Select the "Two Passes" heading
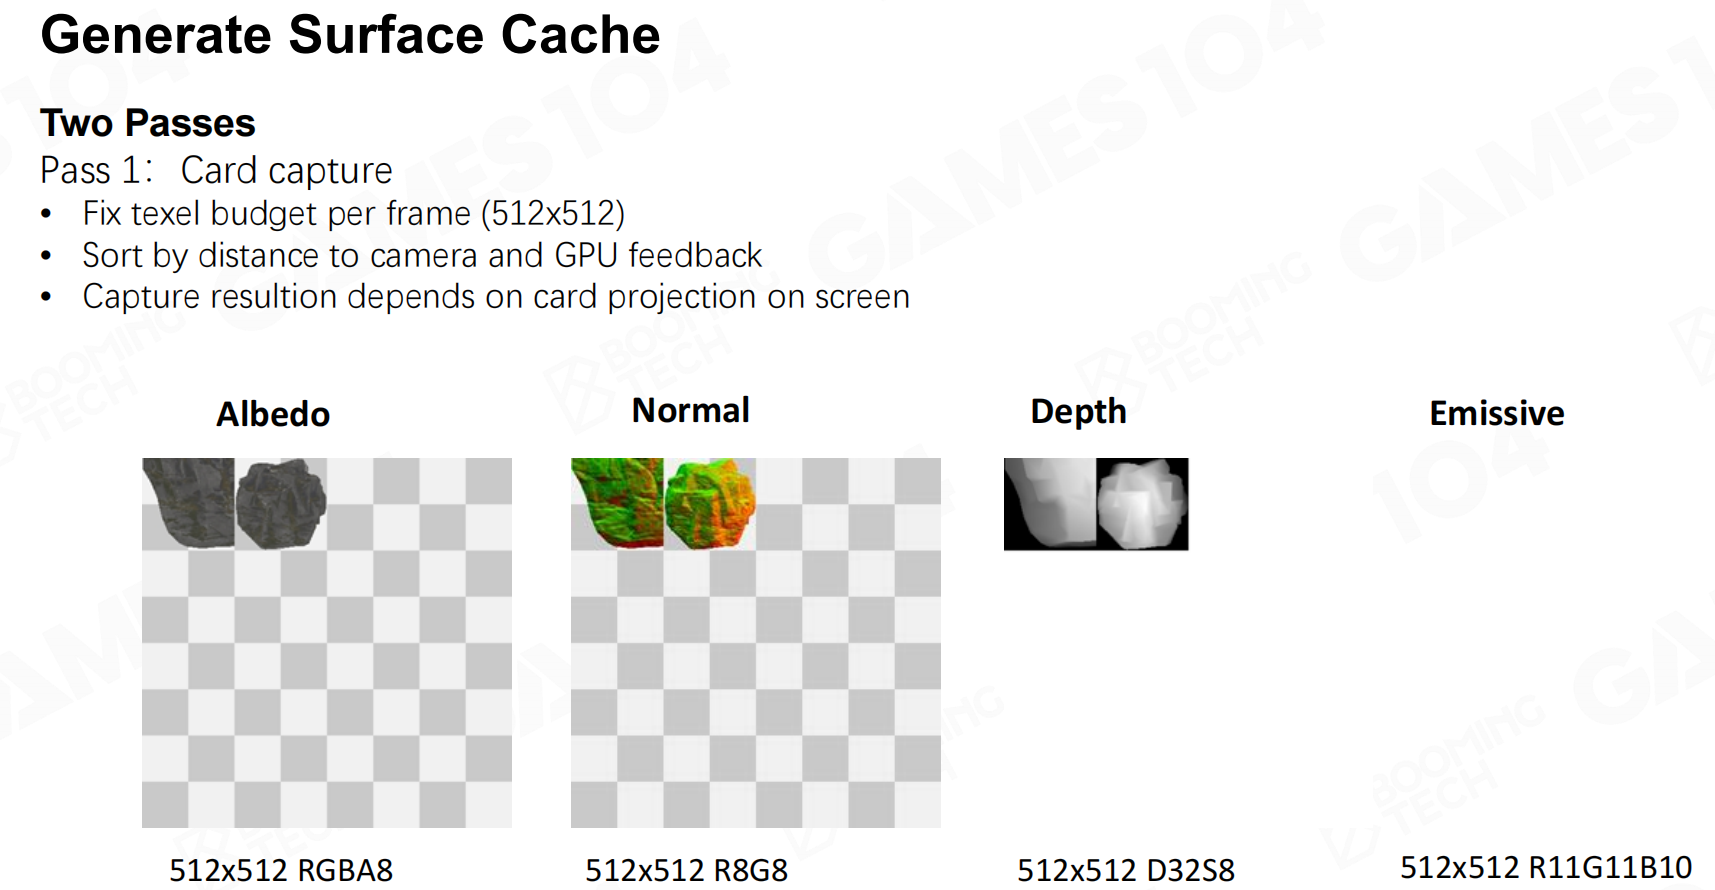 tap(148, 123)
